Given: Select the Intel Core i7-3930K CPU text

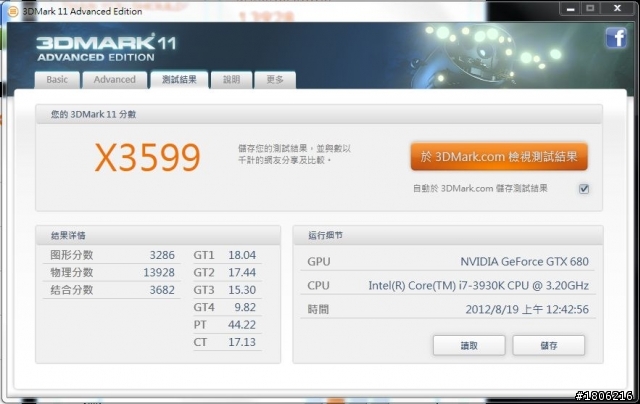Looking at the screenshot, I should click(478, 285).
